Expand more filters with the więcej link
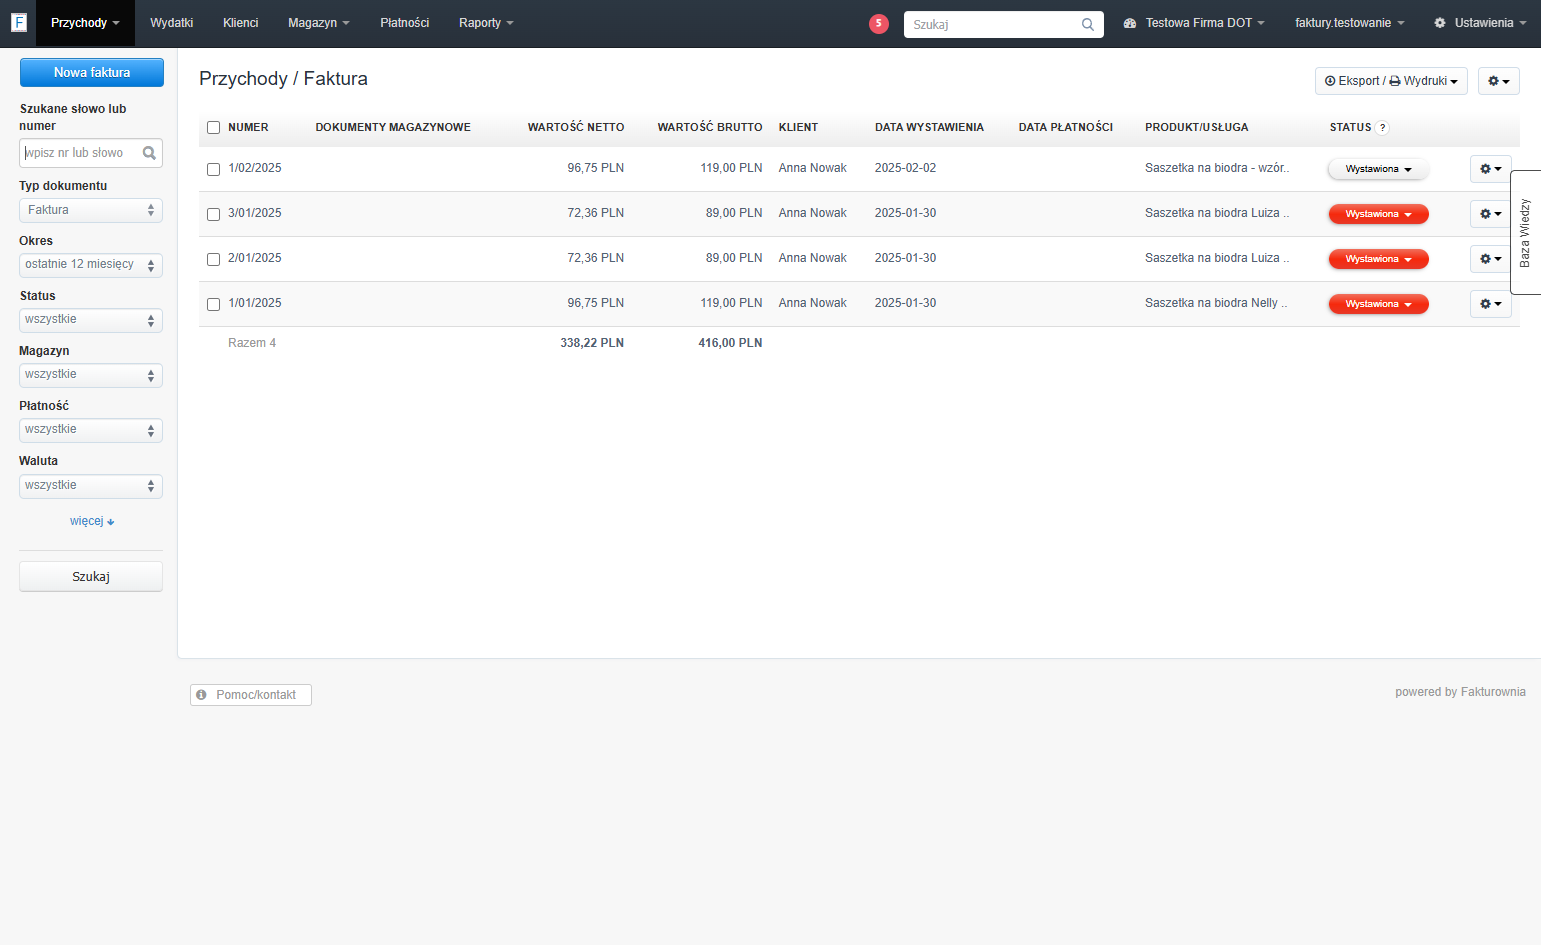1541x945 pixels. point(92,521)
